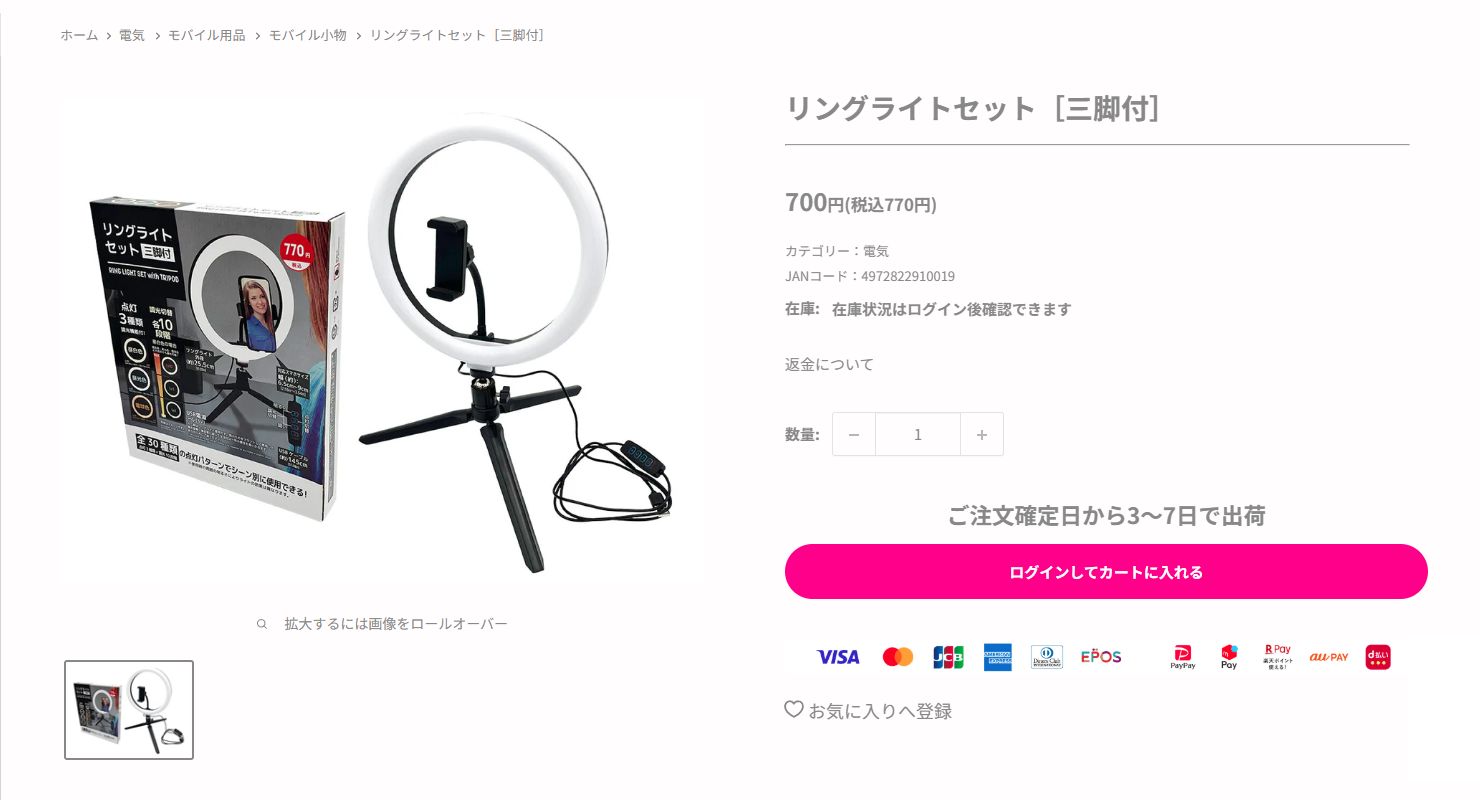Open the モバイル用品 breadcrumb link
This screenshot has width=1480, height=800.
(x=207, y=35)
